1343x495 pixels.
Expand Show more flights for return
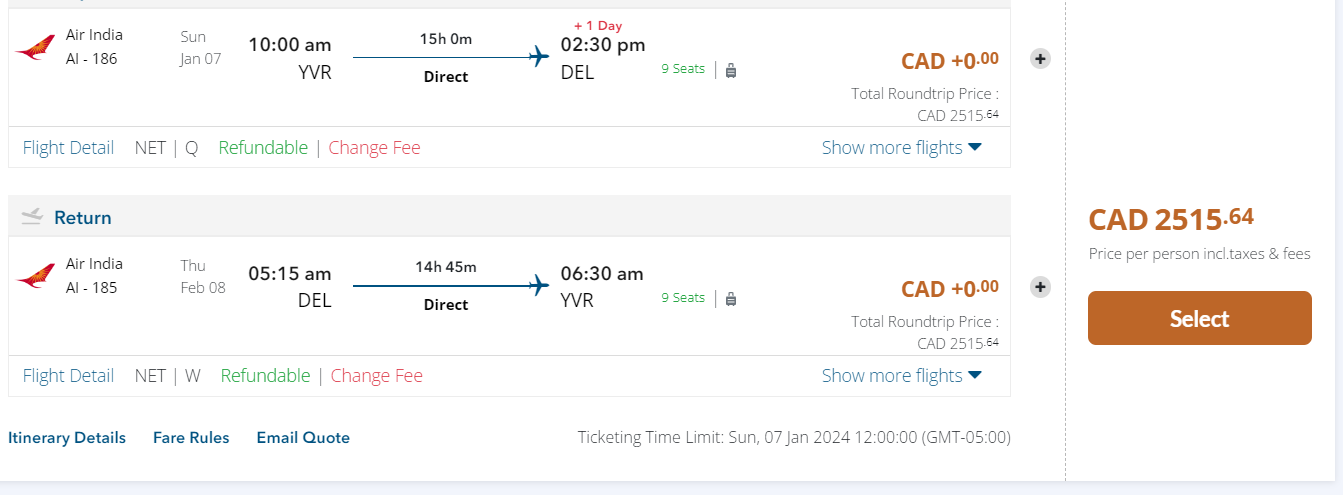(x=901, y=376)
